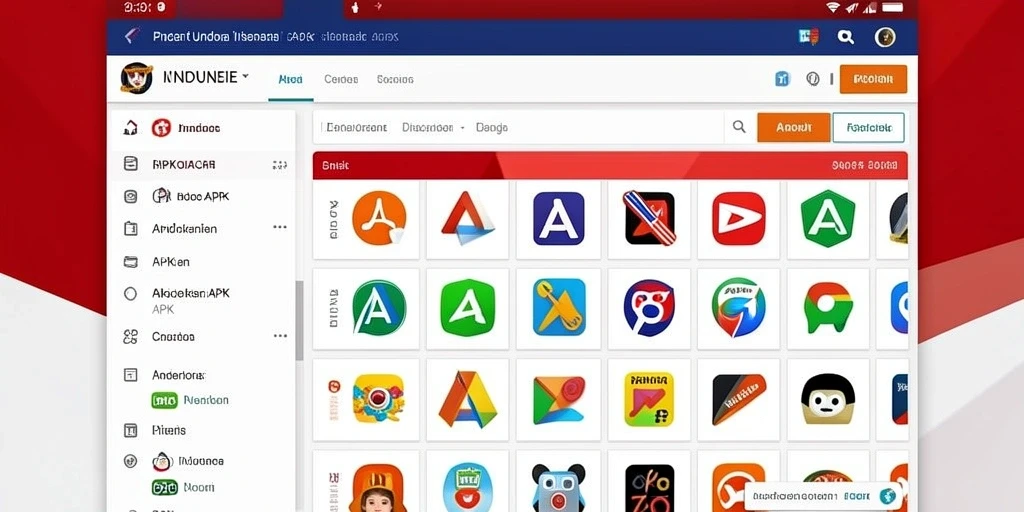Click the battery icon in the status bar

[x=893, y=8]
